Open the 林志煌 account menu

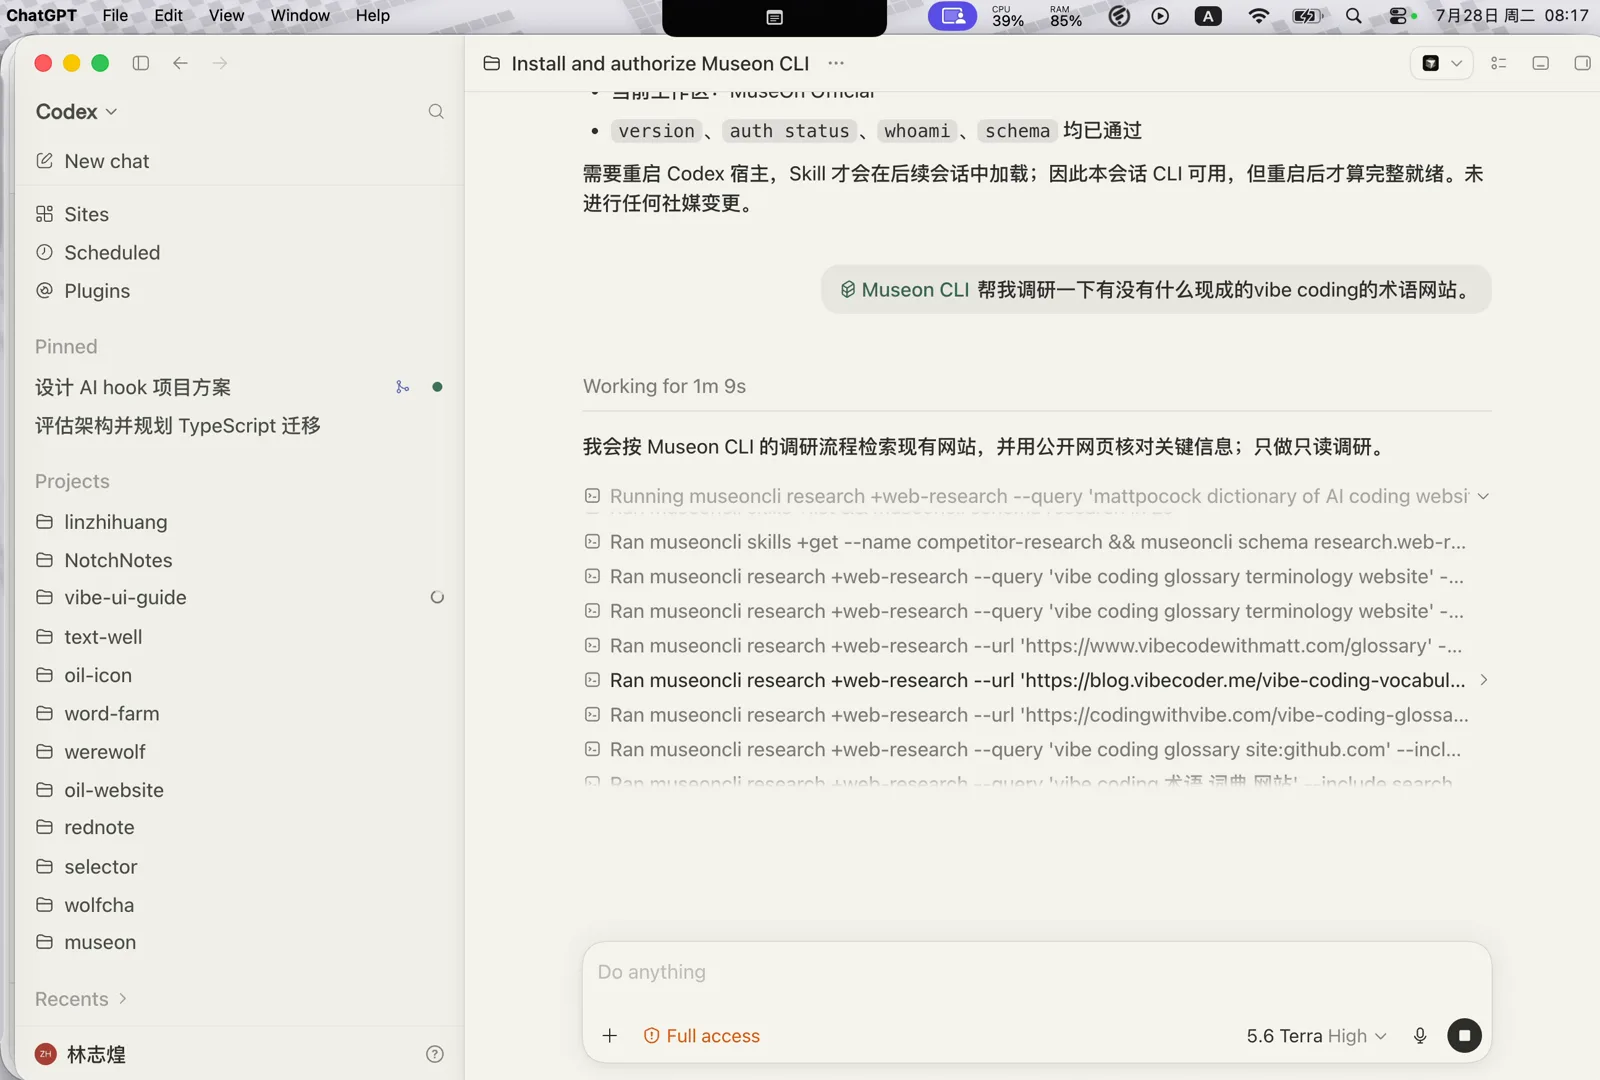(x=80, y=1054)
